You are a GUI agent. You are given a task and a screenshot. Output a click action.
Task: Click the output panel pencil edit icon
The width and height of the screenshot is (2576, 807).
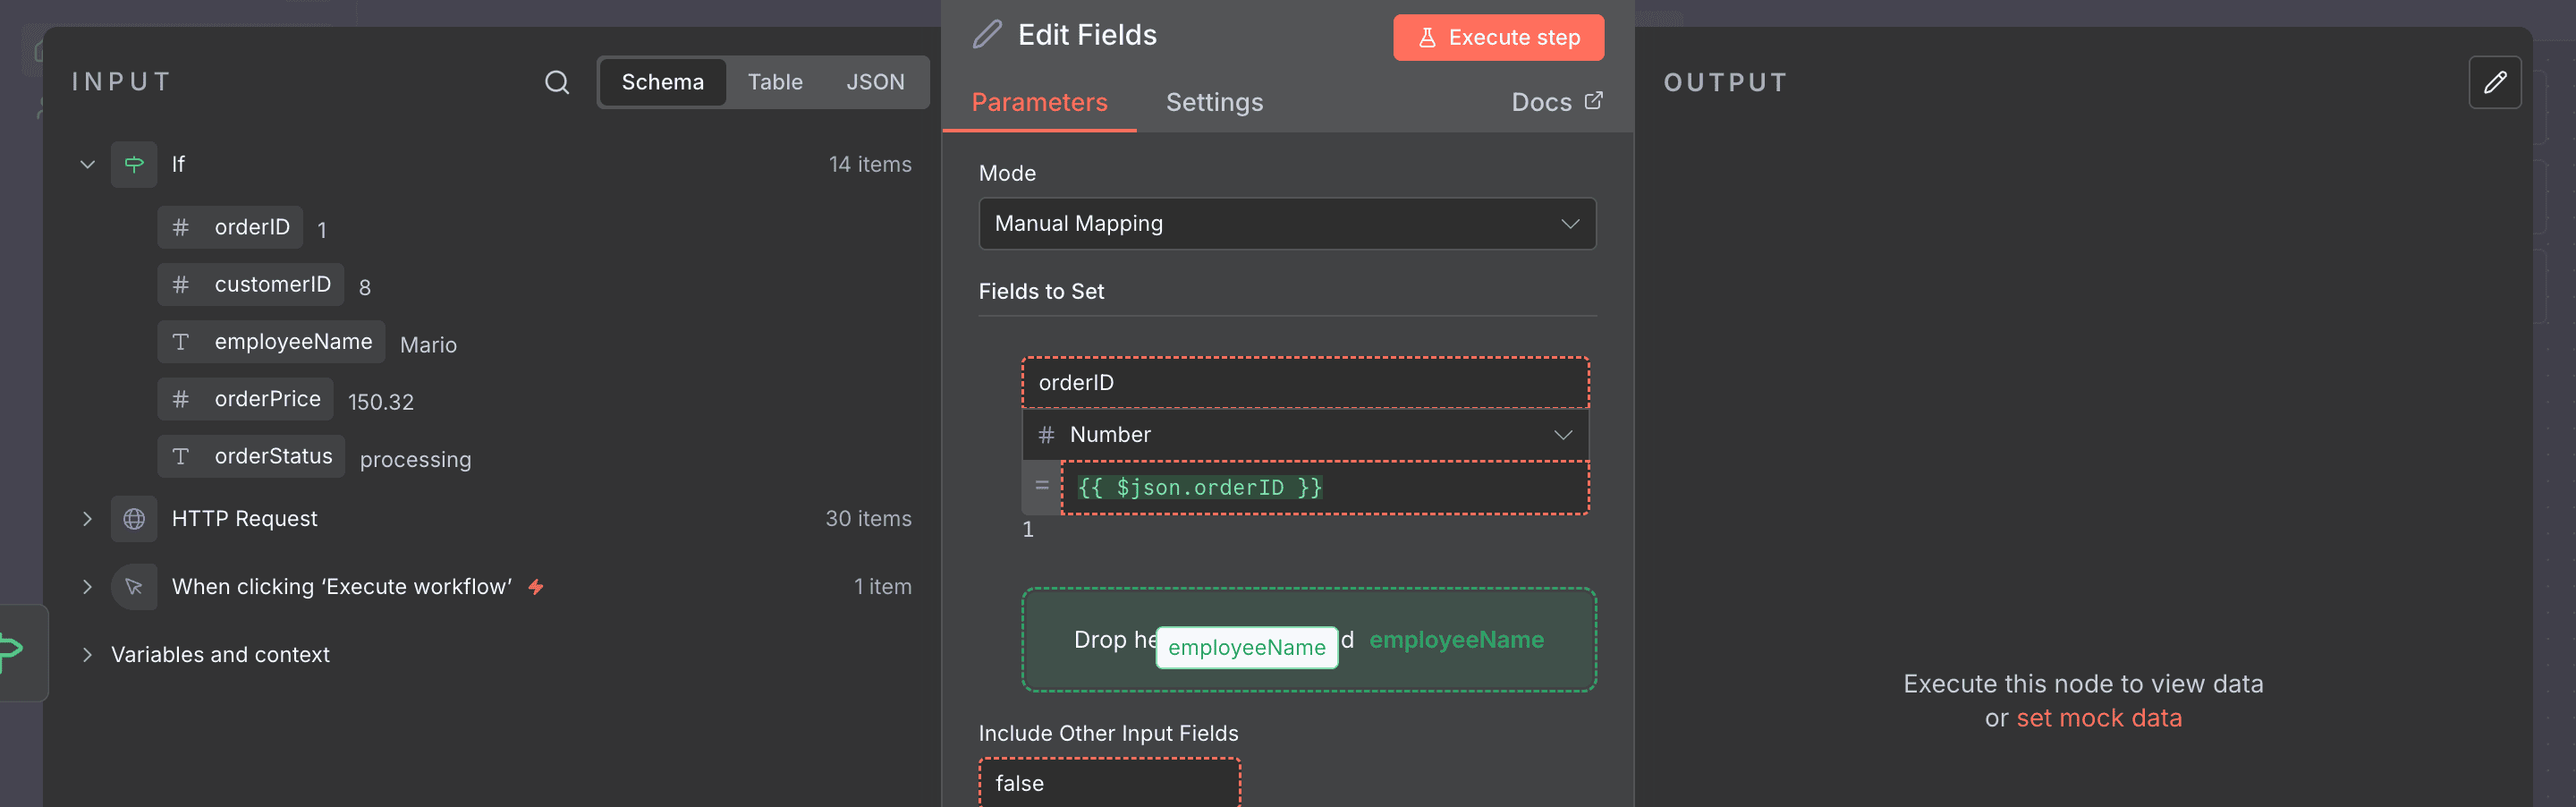(x=2494, y=82)
